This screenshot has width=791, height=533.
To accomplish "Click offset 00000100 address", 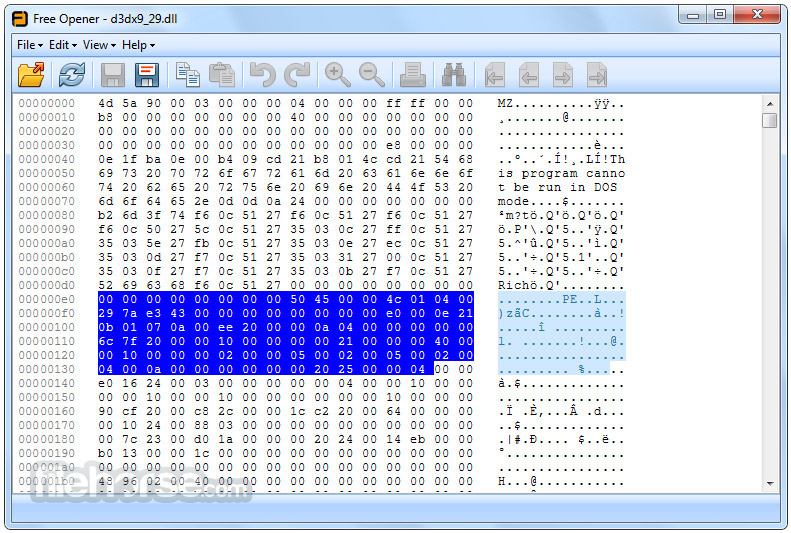I will tap(47, 327).
